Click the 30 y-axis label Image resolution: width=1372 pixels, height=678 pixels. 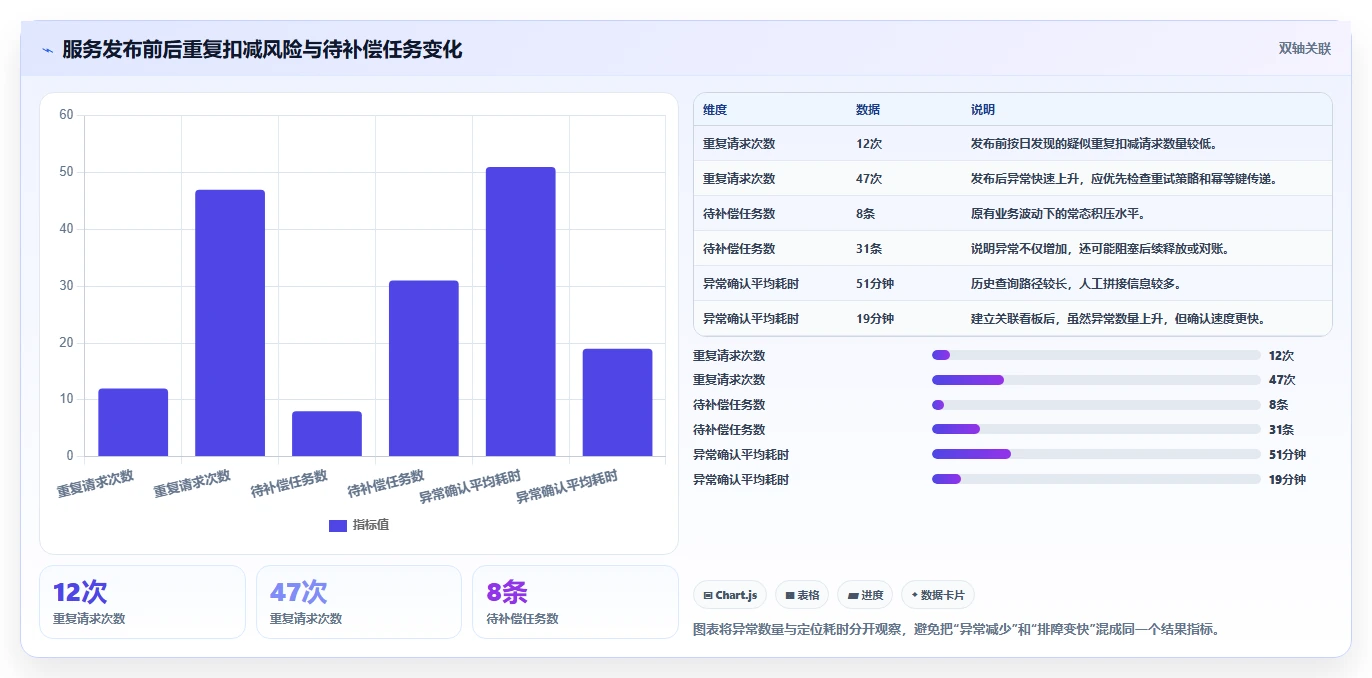(66, 286)
